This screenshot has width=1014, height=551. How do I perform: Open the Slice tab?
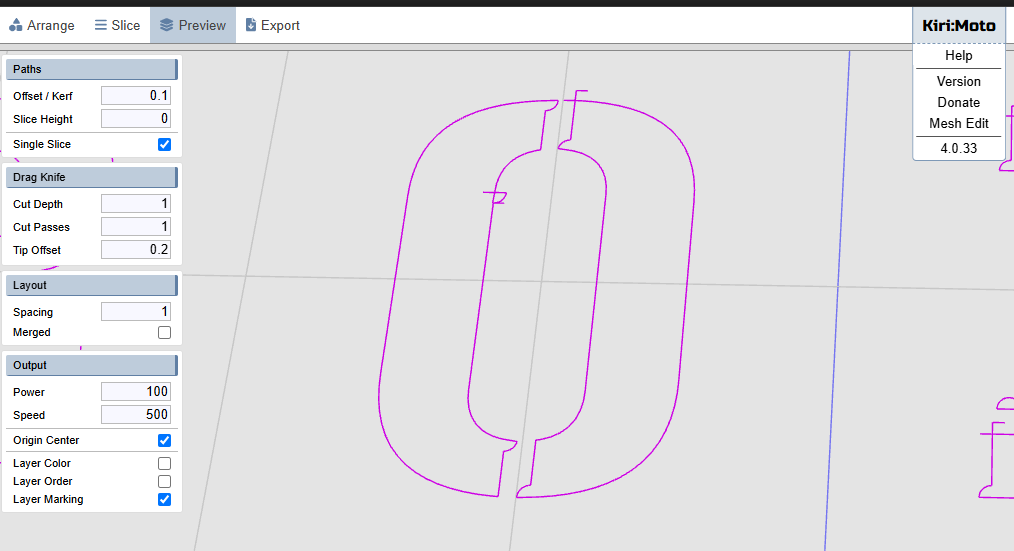point(117,25)
